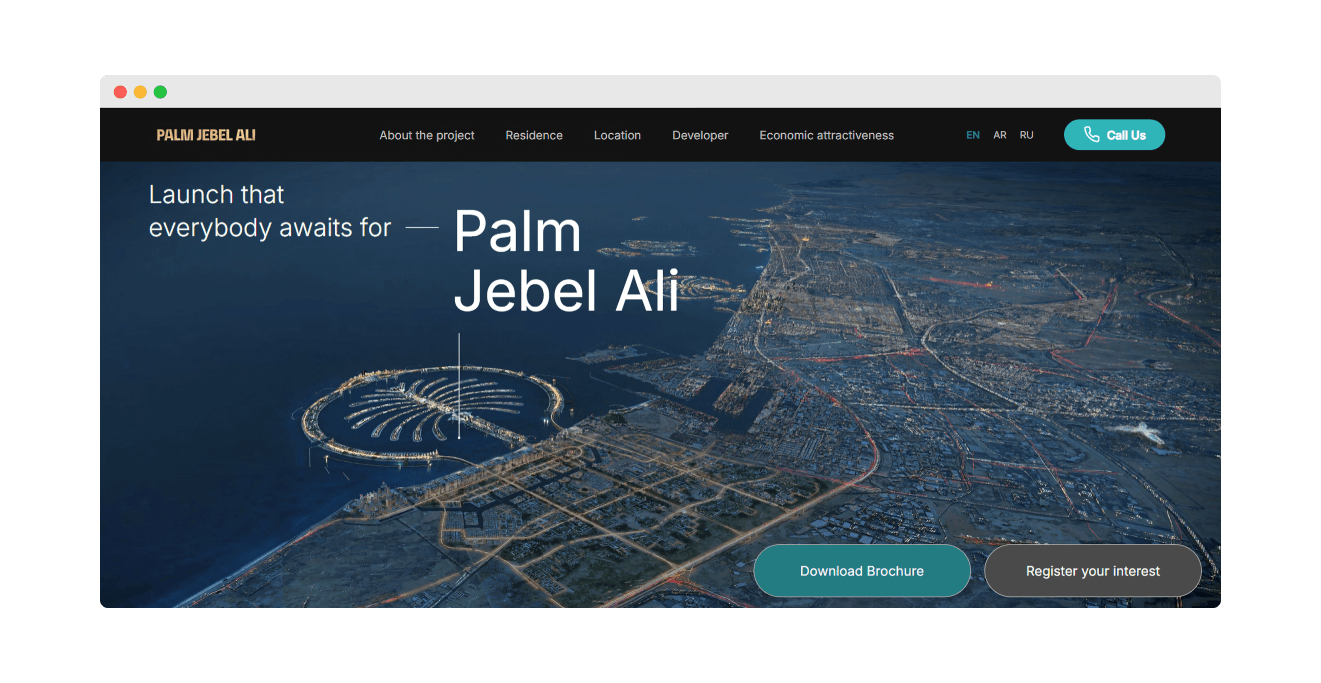Screen dimensions: 1321x683
Task: Switch language to RU
Action: pos(1027,135)
